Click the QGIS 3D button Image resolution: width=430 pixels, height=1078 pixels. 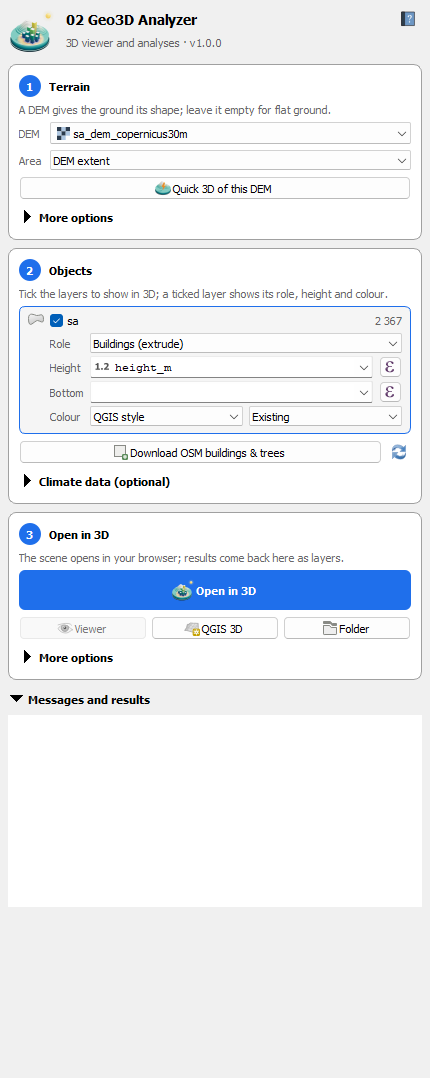point(215,628)
